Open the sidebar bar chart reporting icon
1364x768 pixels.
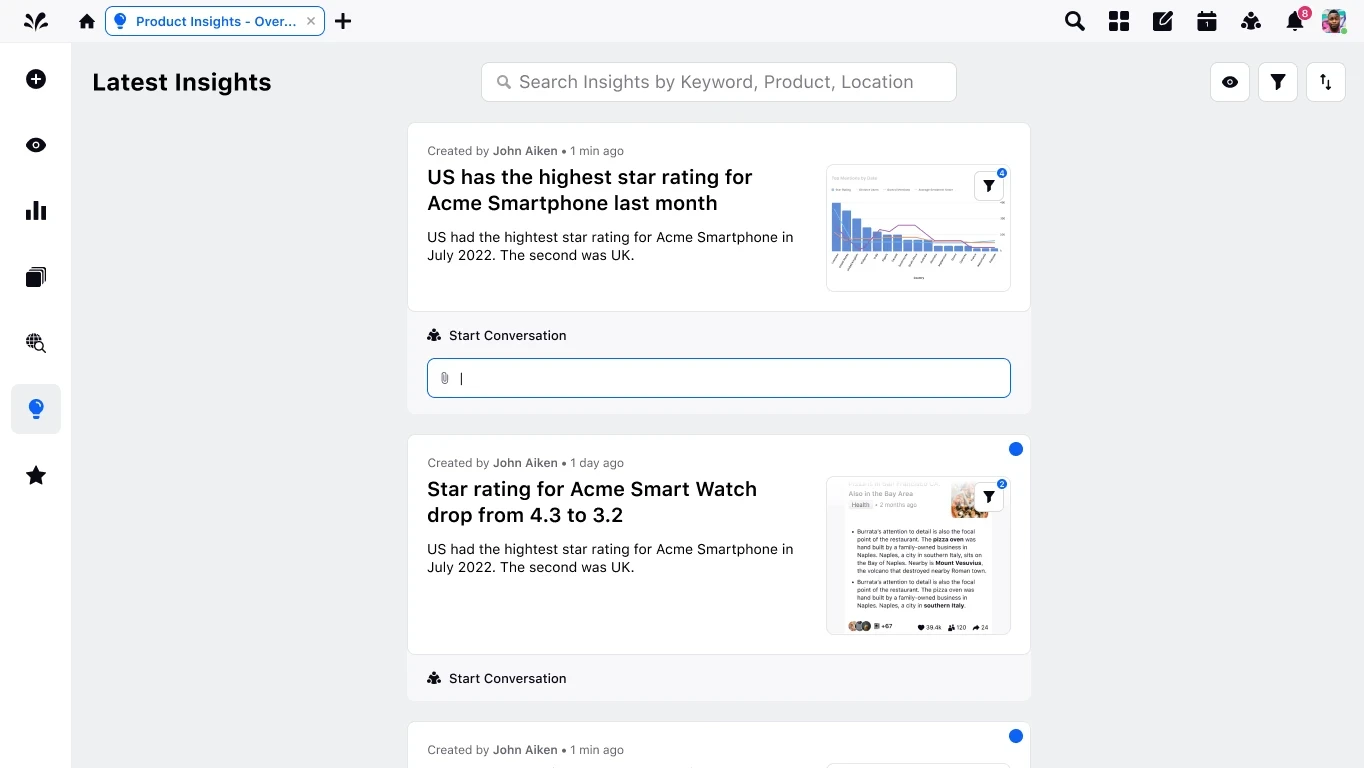(x=36, y=211)
